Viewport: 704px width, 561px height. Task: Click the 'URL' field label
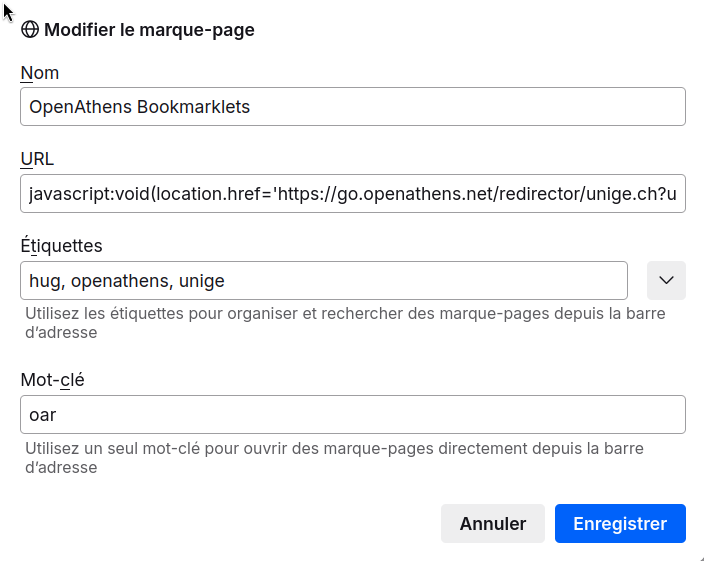[37, 159]
